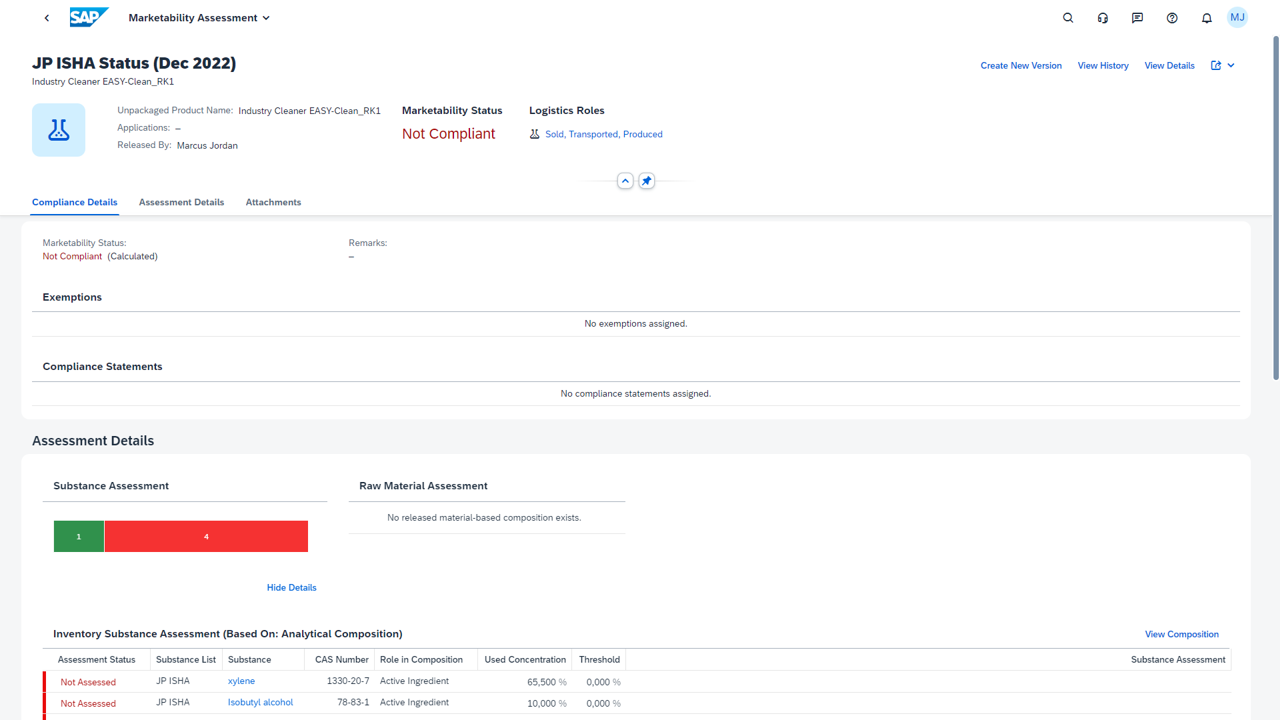Open the search icon in header
This screenshot has width=1280, height=720.
click(1068, 18)
